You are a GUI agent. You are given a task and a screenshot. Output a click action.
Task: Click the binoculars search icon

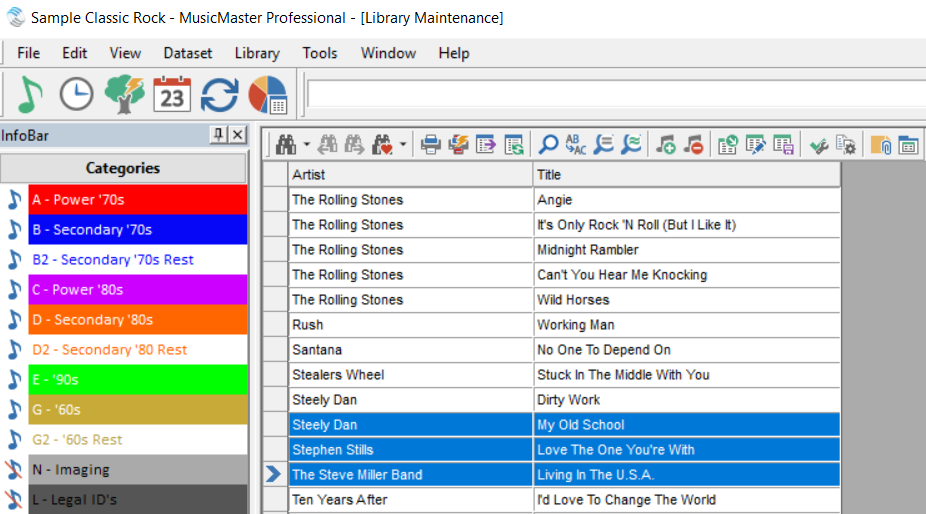286,144
